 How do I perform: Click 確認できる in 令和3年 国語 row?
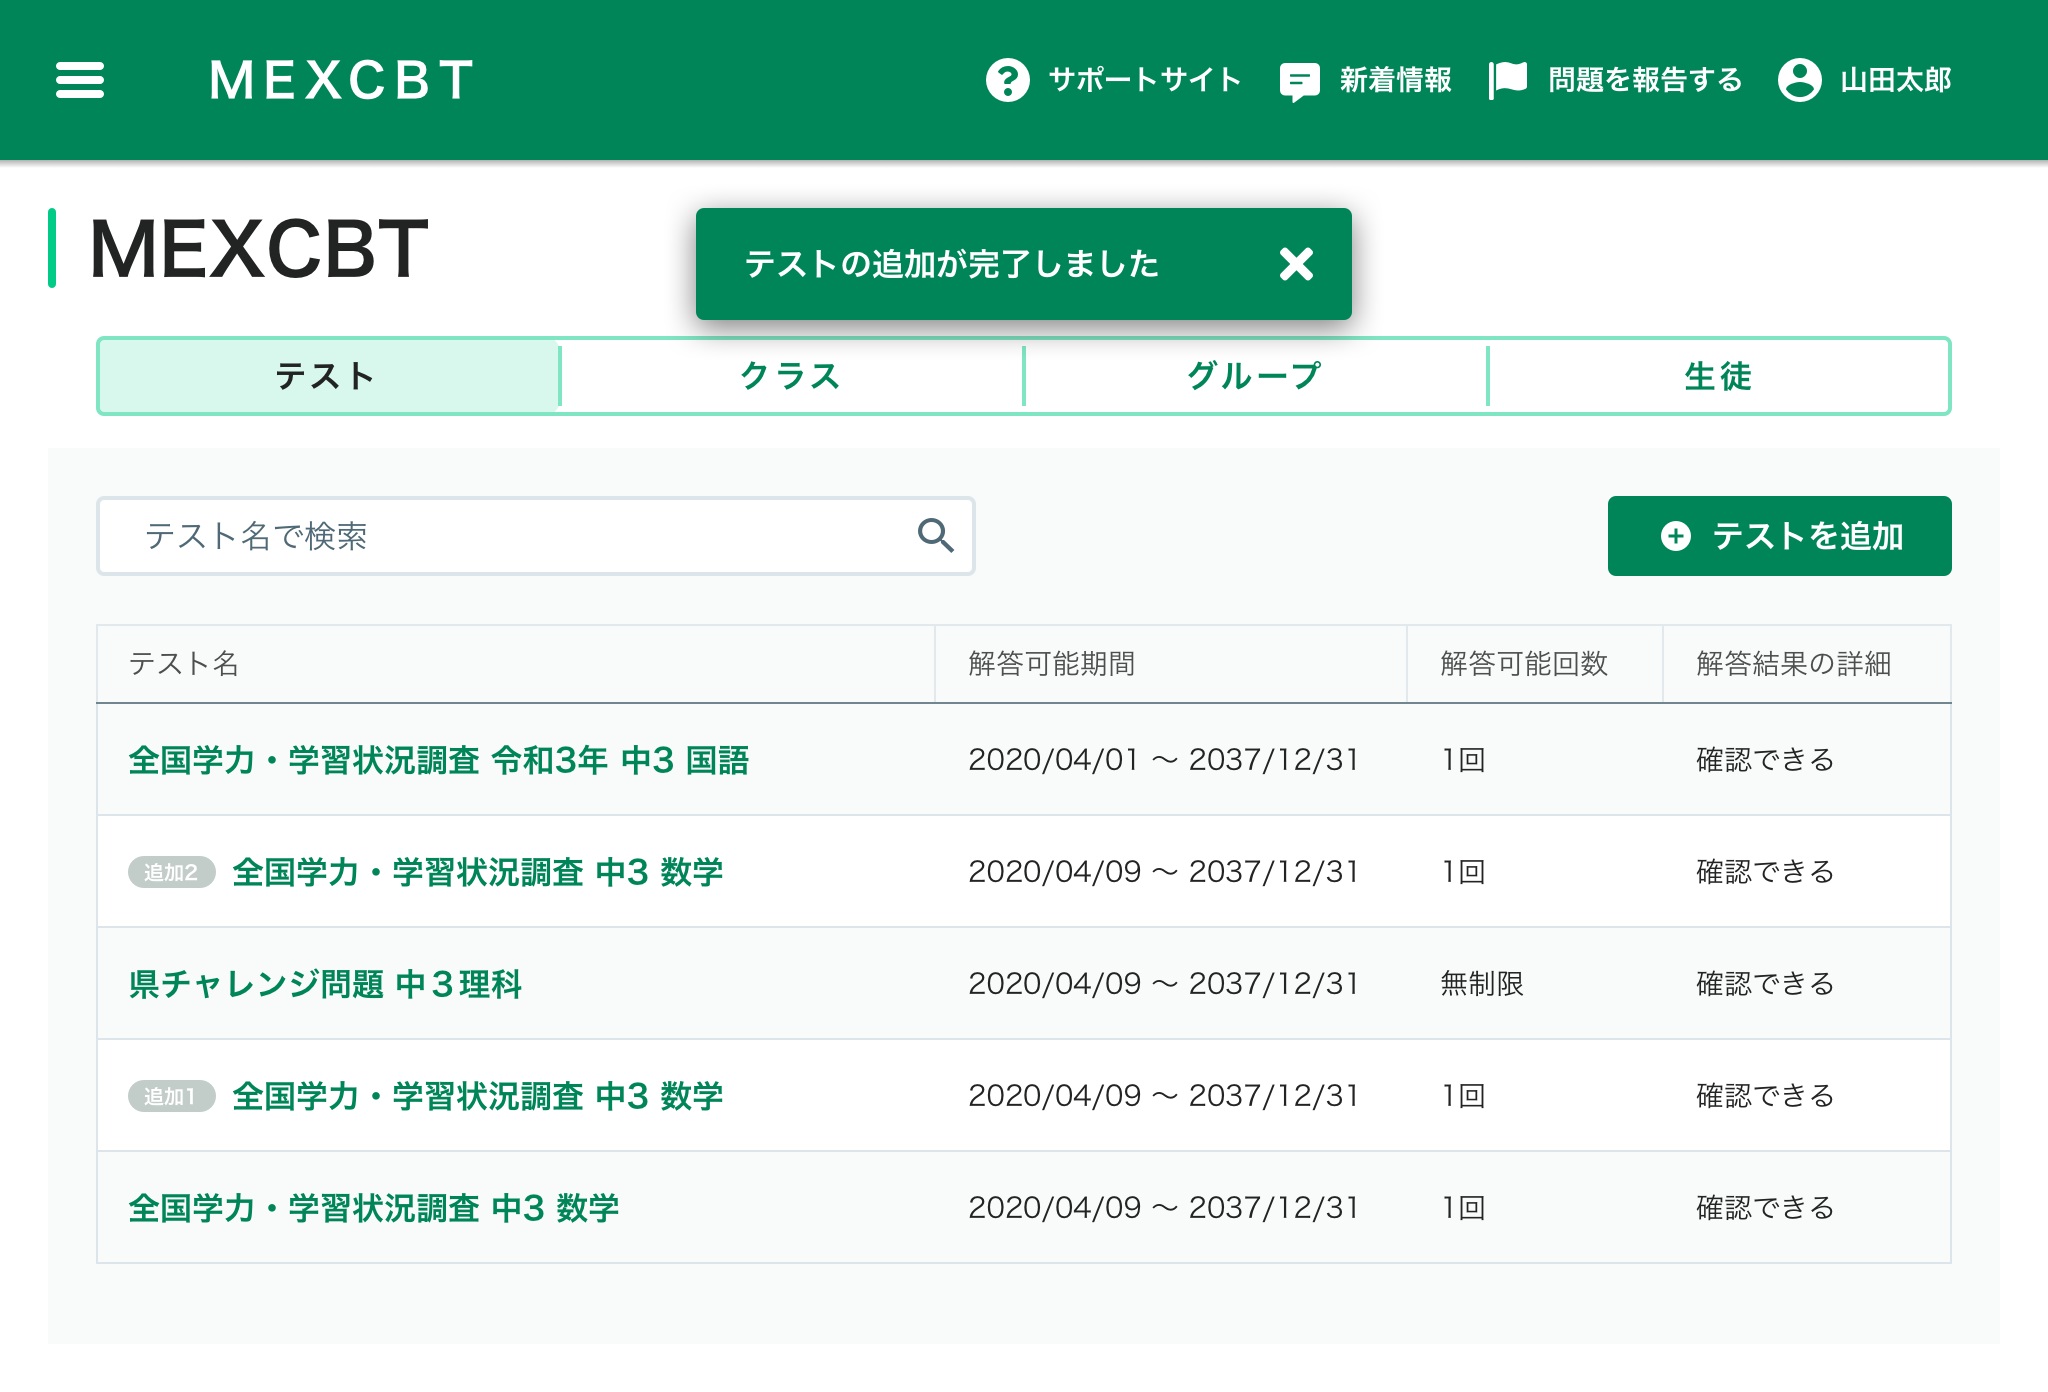click(1765, 760)
